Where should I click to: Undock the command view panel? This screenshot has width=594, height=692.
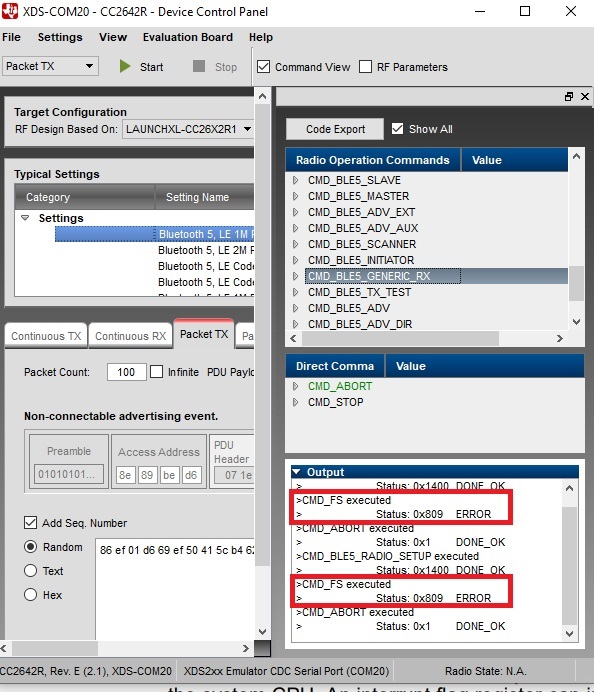coord(569,96)
